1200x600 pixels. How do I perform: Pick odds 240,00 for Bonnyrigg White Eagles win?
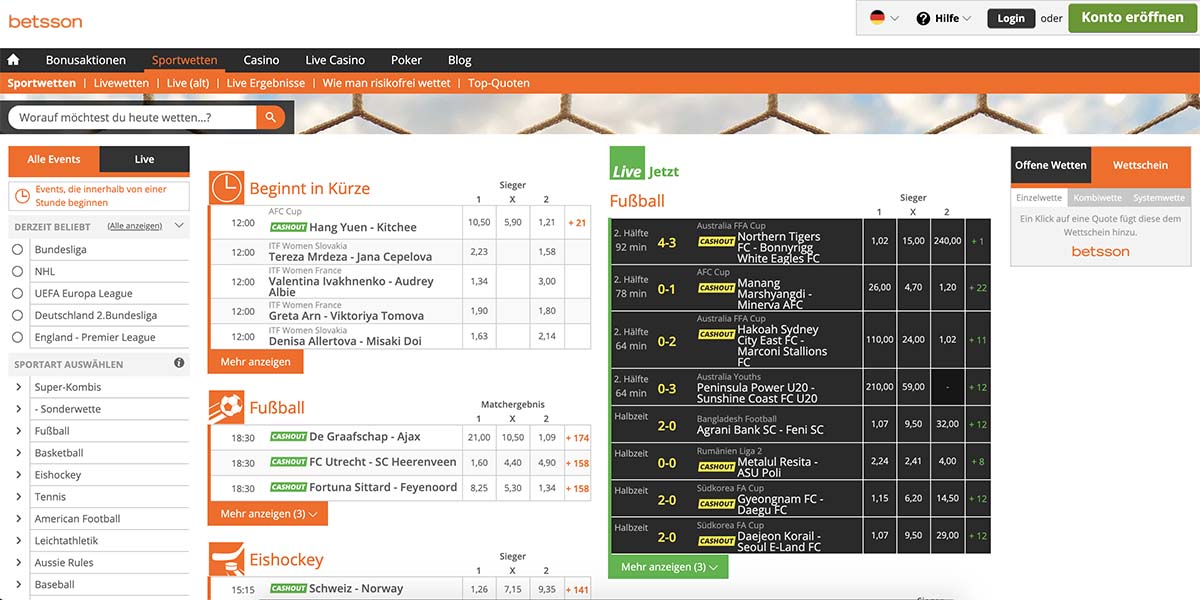[948, 241]
